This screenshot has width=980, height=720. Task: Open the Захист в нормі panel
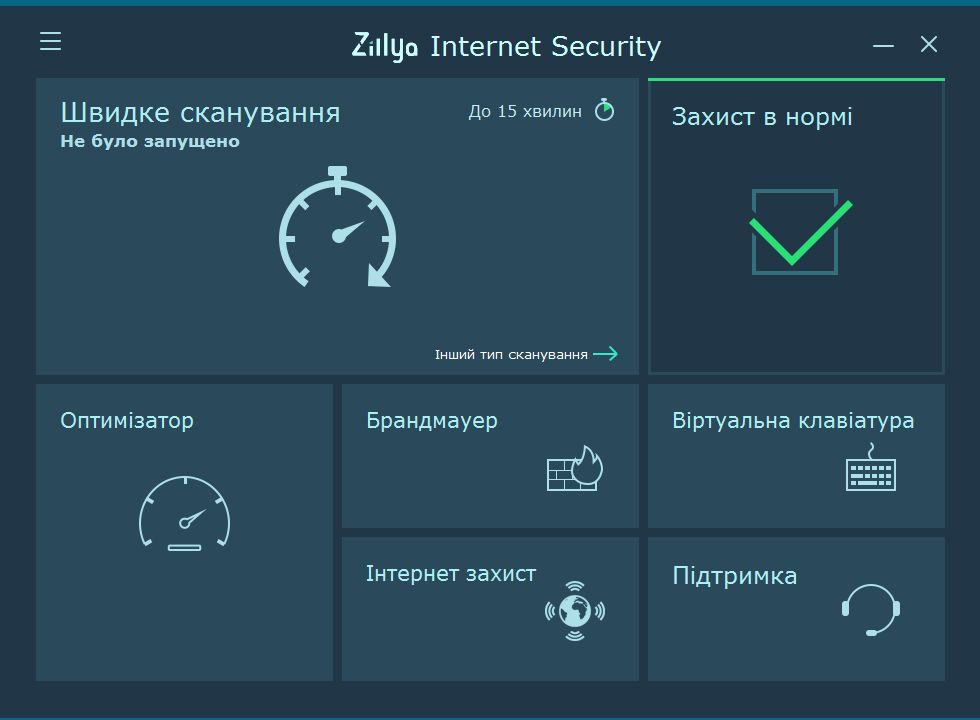tap(796, 226)
